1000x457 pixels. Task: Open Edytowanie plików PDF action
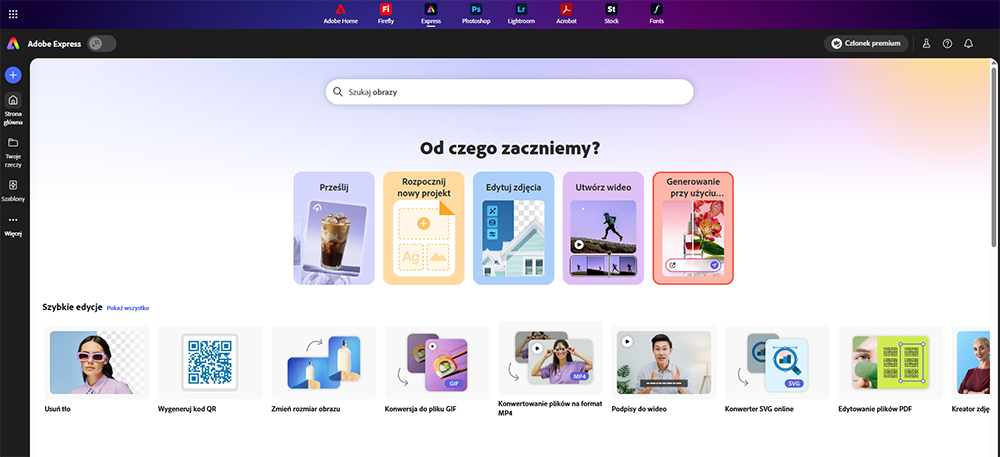pos(891,362)
